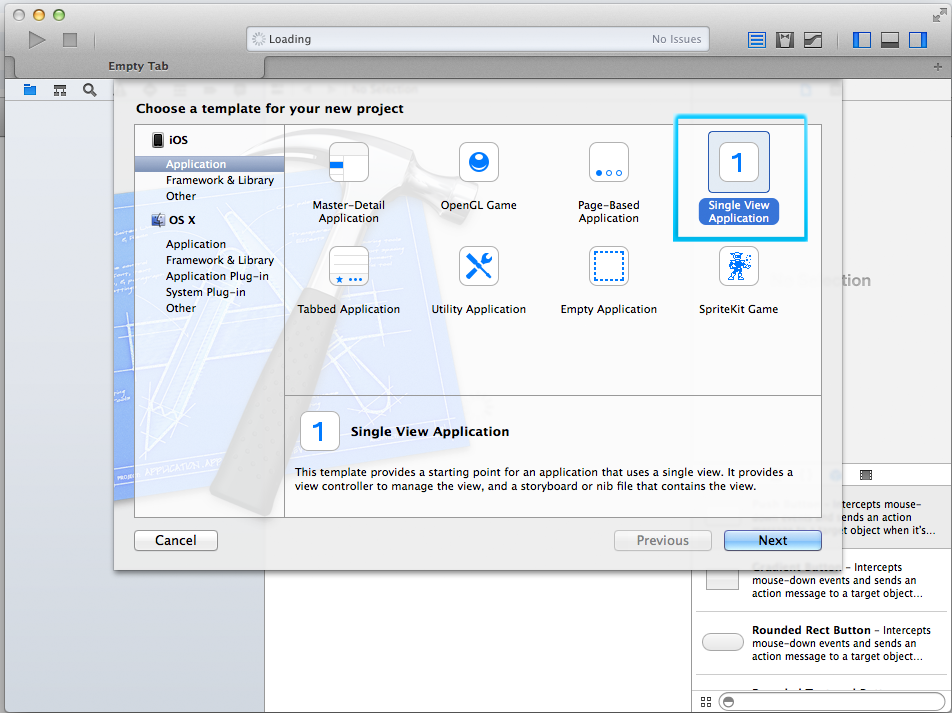Pick the SpriteKit Game template
This screenshot has width=952, height=713.
[738, 281]
